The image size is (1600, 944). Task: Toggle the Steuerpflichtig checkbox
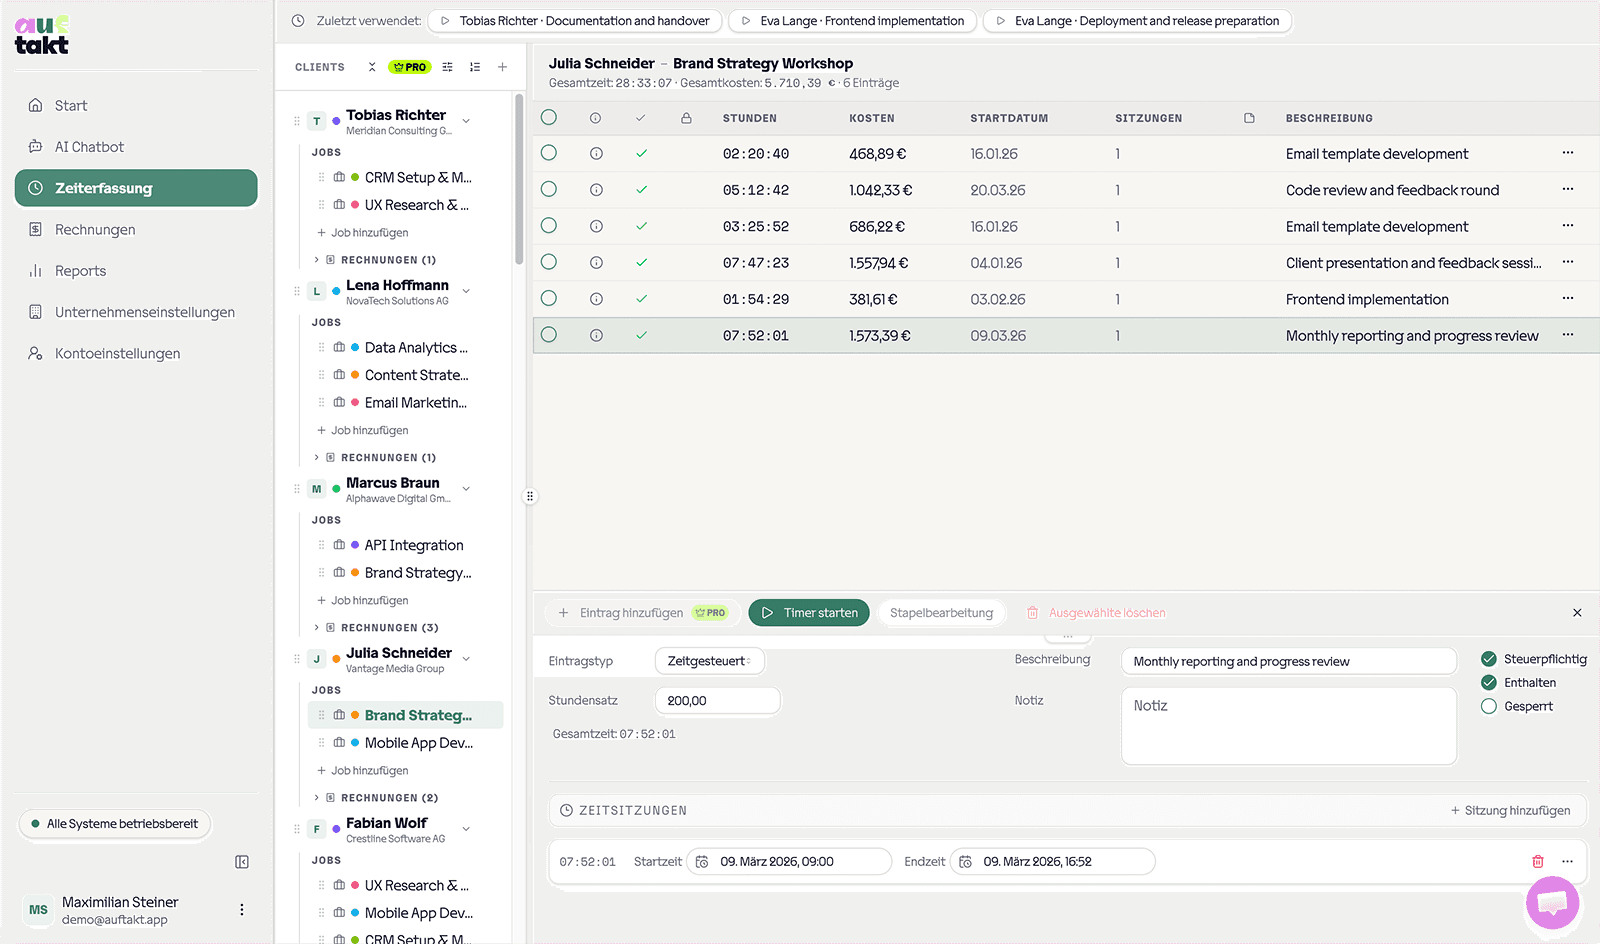click(1489, 659)
